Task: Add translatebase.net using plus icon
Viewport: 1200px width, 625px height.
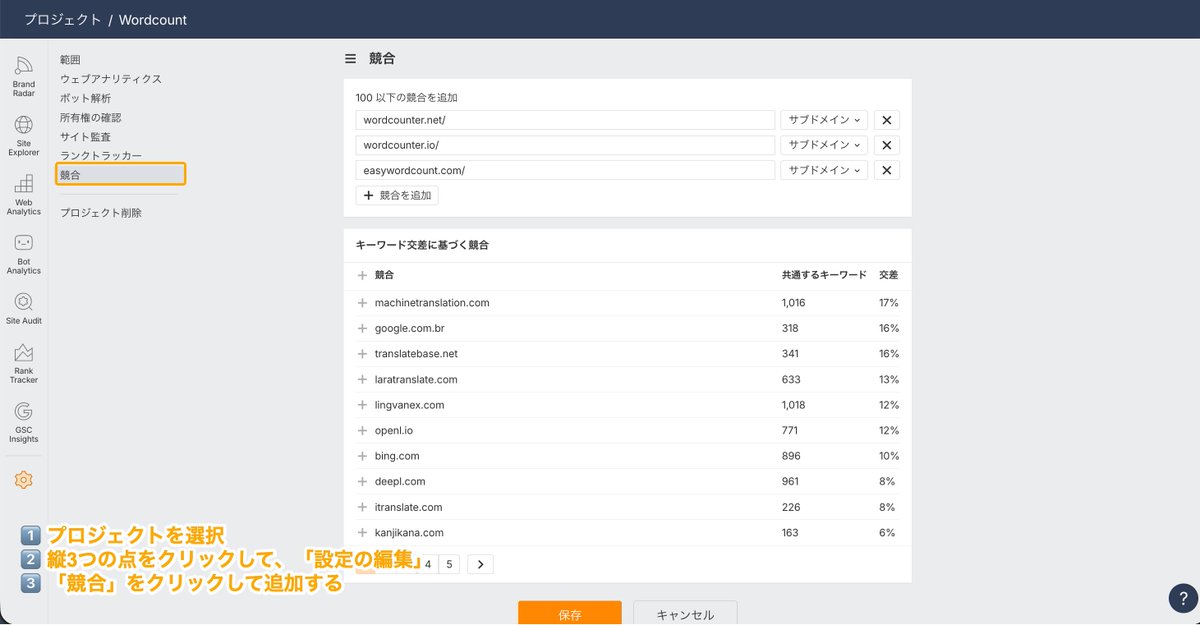Action: pos(362,354)
